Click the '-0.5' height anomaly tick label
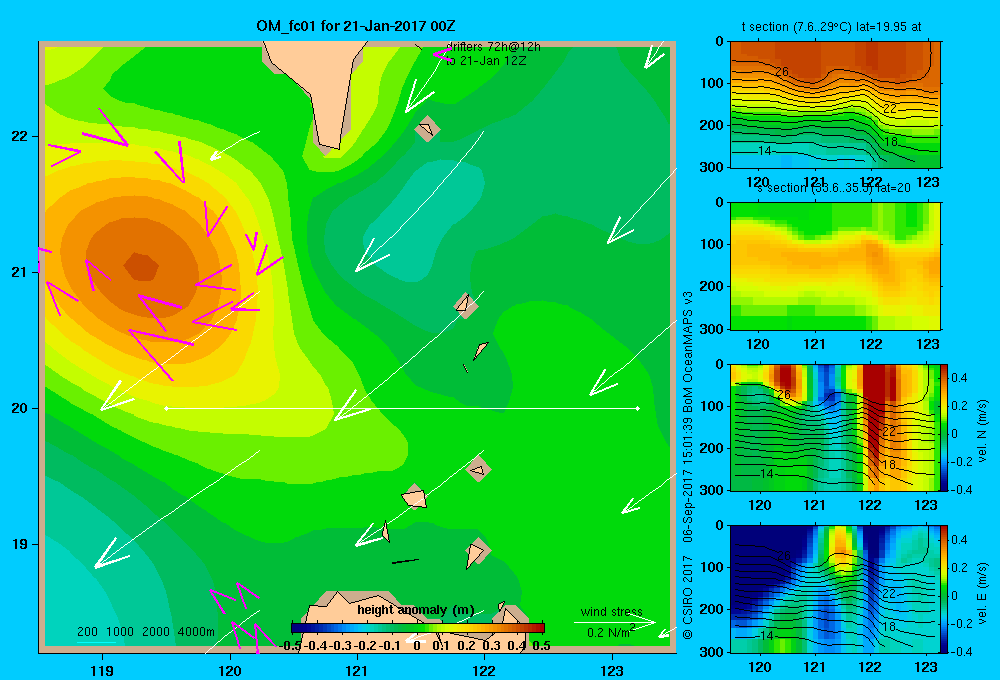Image resolution: width=1000 pixels, height=680 pixels. tap(290, 646)
